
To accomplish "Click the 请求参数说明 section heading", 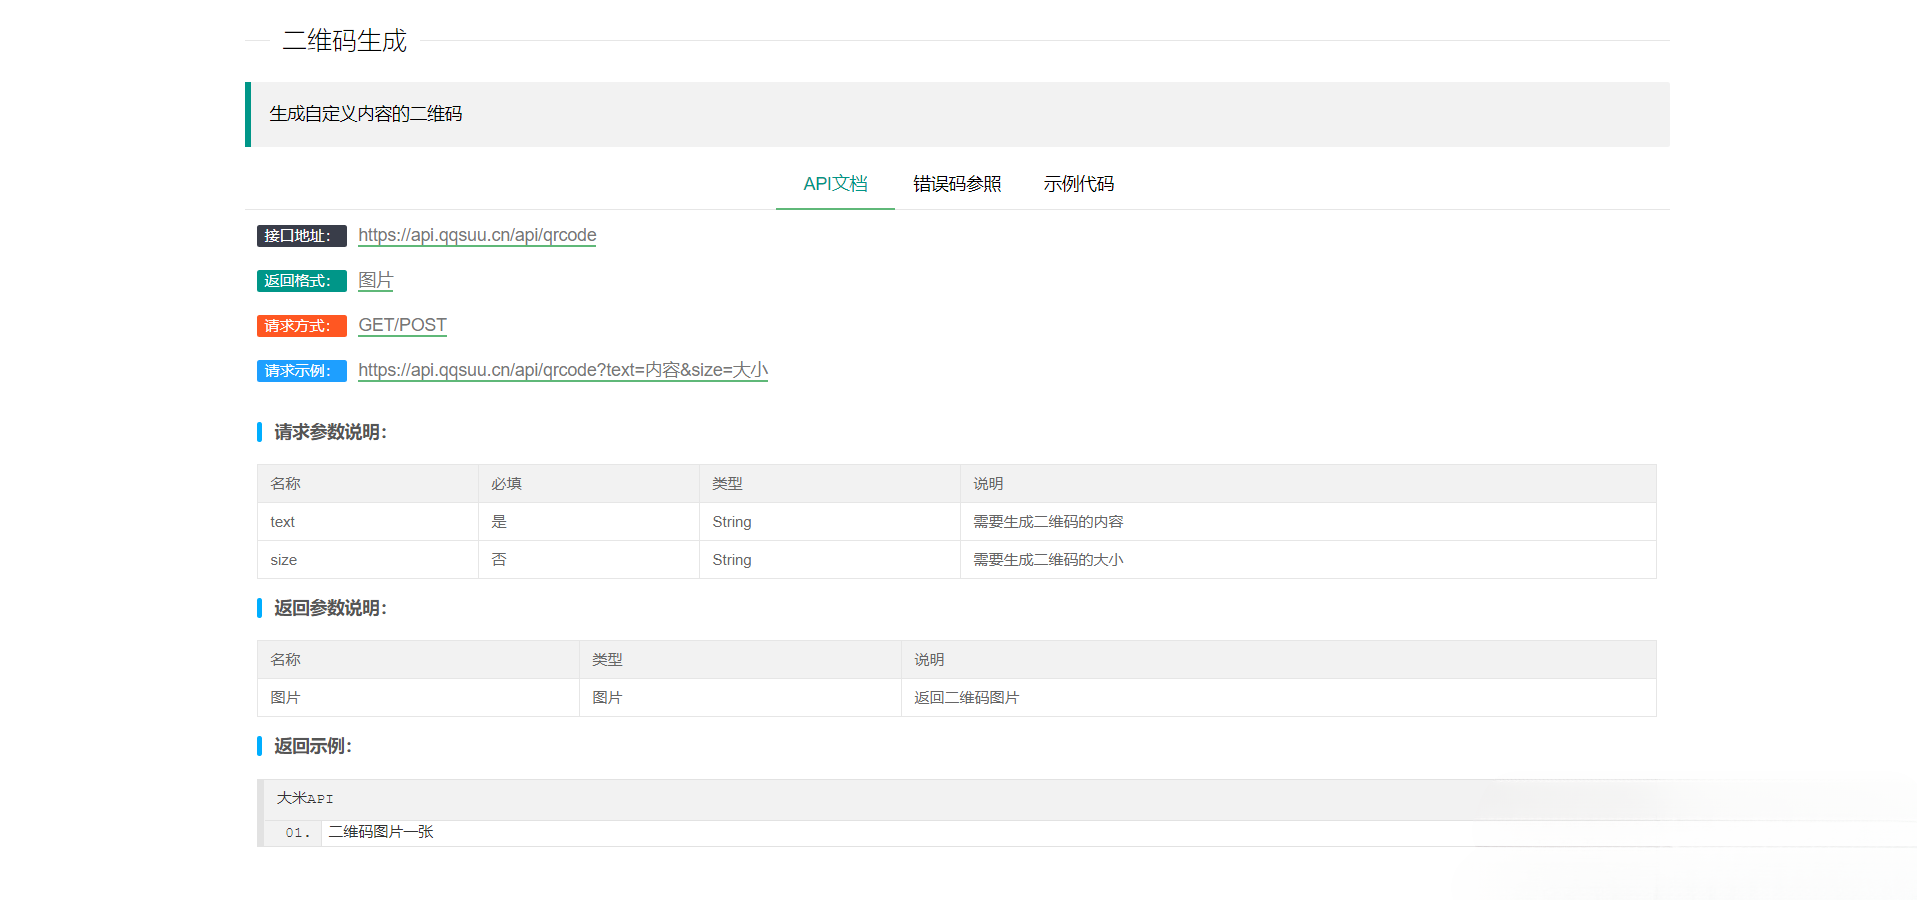I will (x=330, y=432).
